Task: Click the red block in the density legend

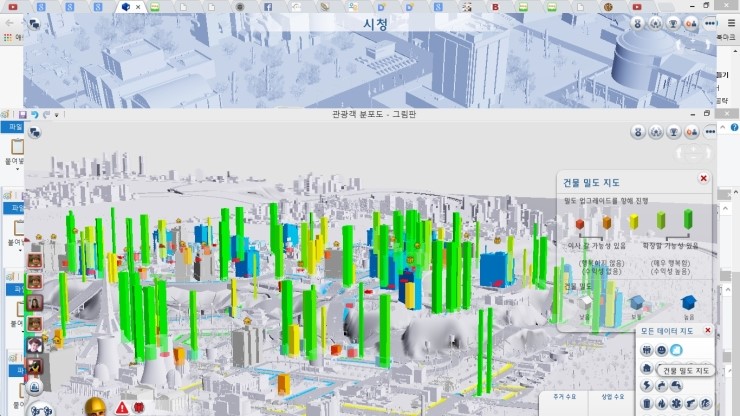Action: (x=580, y=224)
